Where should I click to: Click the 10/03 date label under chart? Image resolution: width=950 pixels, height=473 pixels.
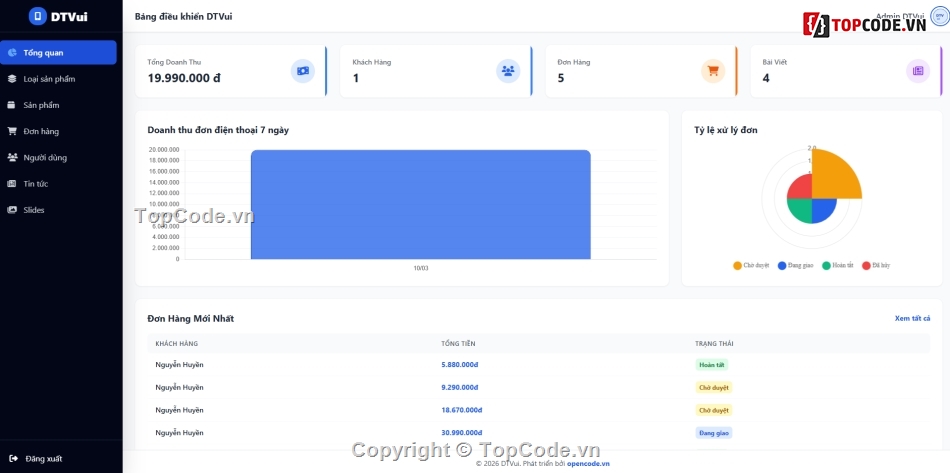(x=420, y=268)
